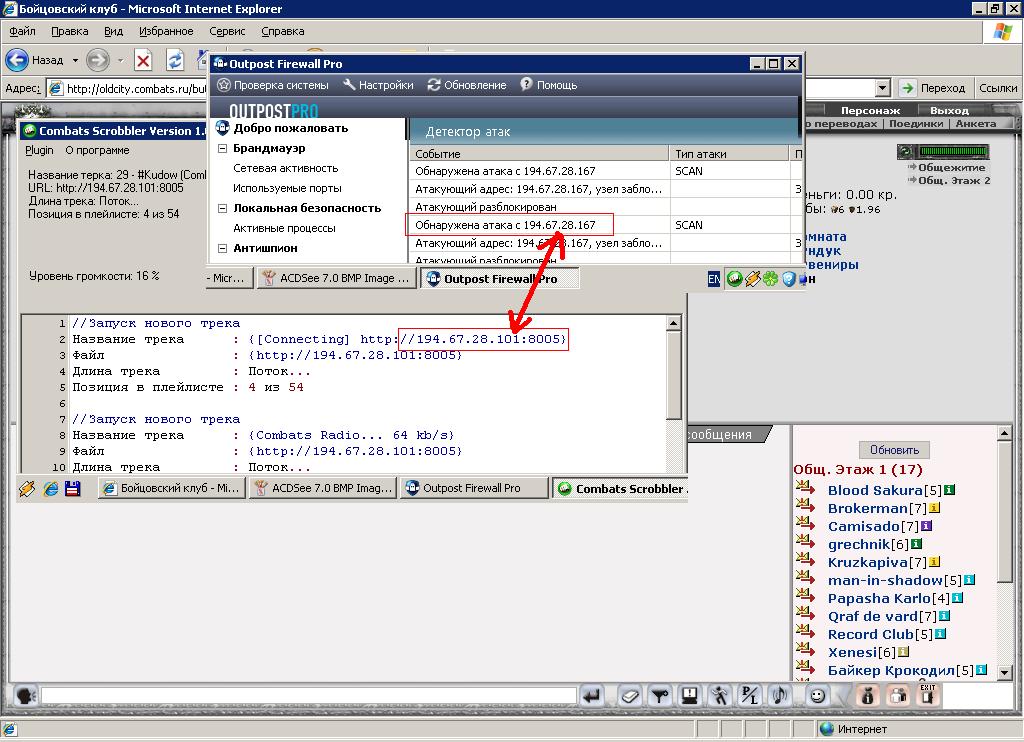Open info icon next to Xenesi
Screen dimensions: 1024x742
[903, 652]
